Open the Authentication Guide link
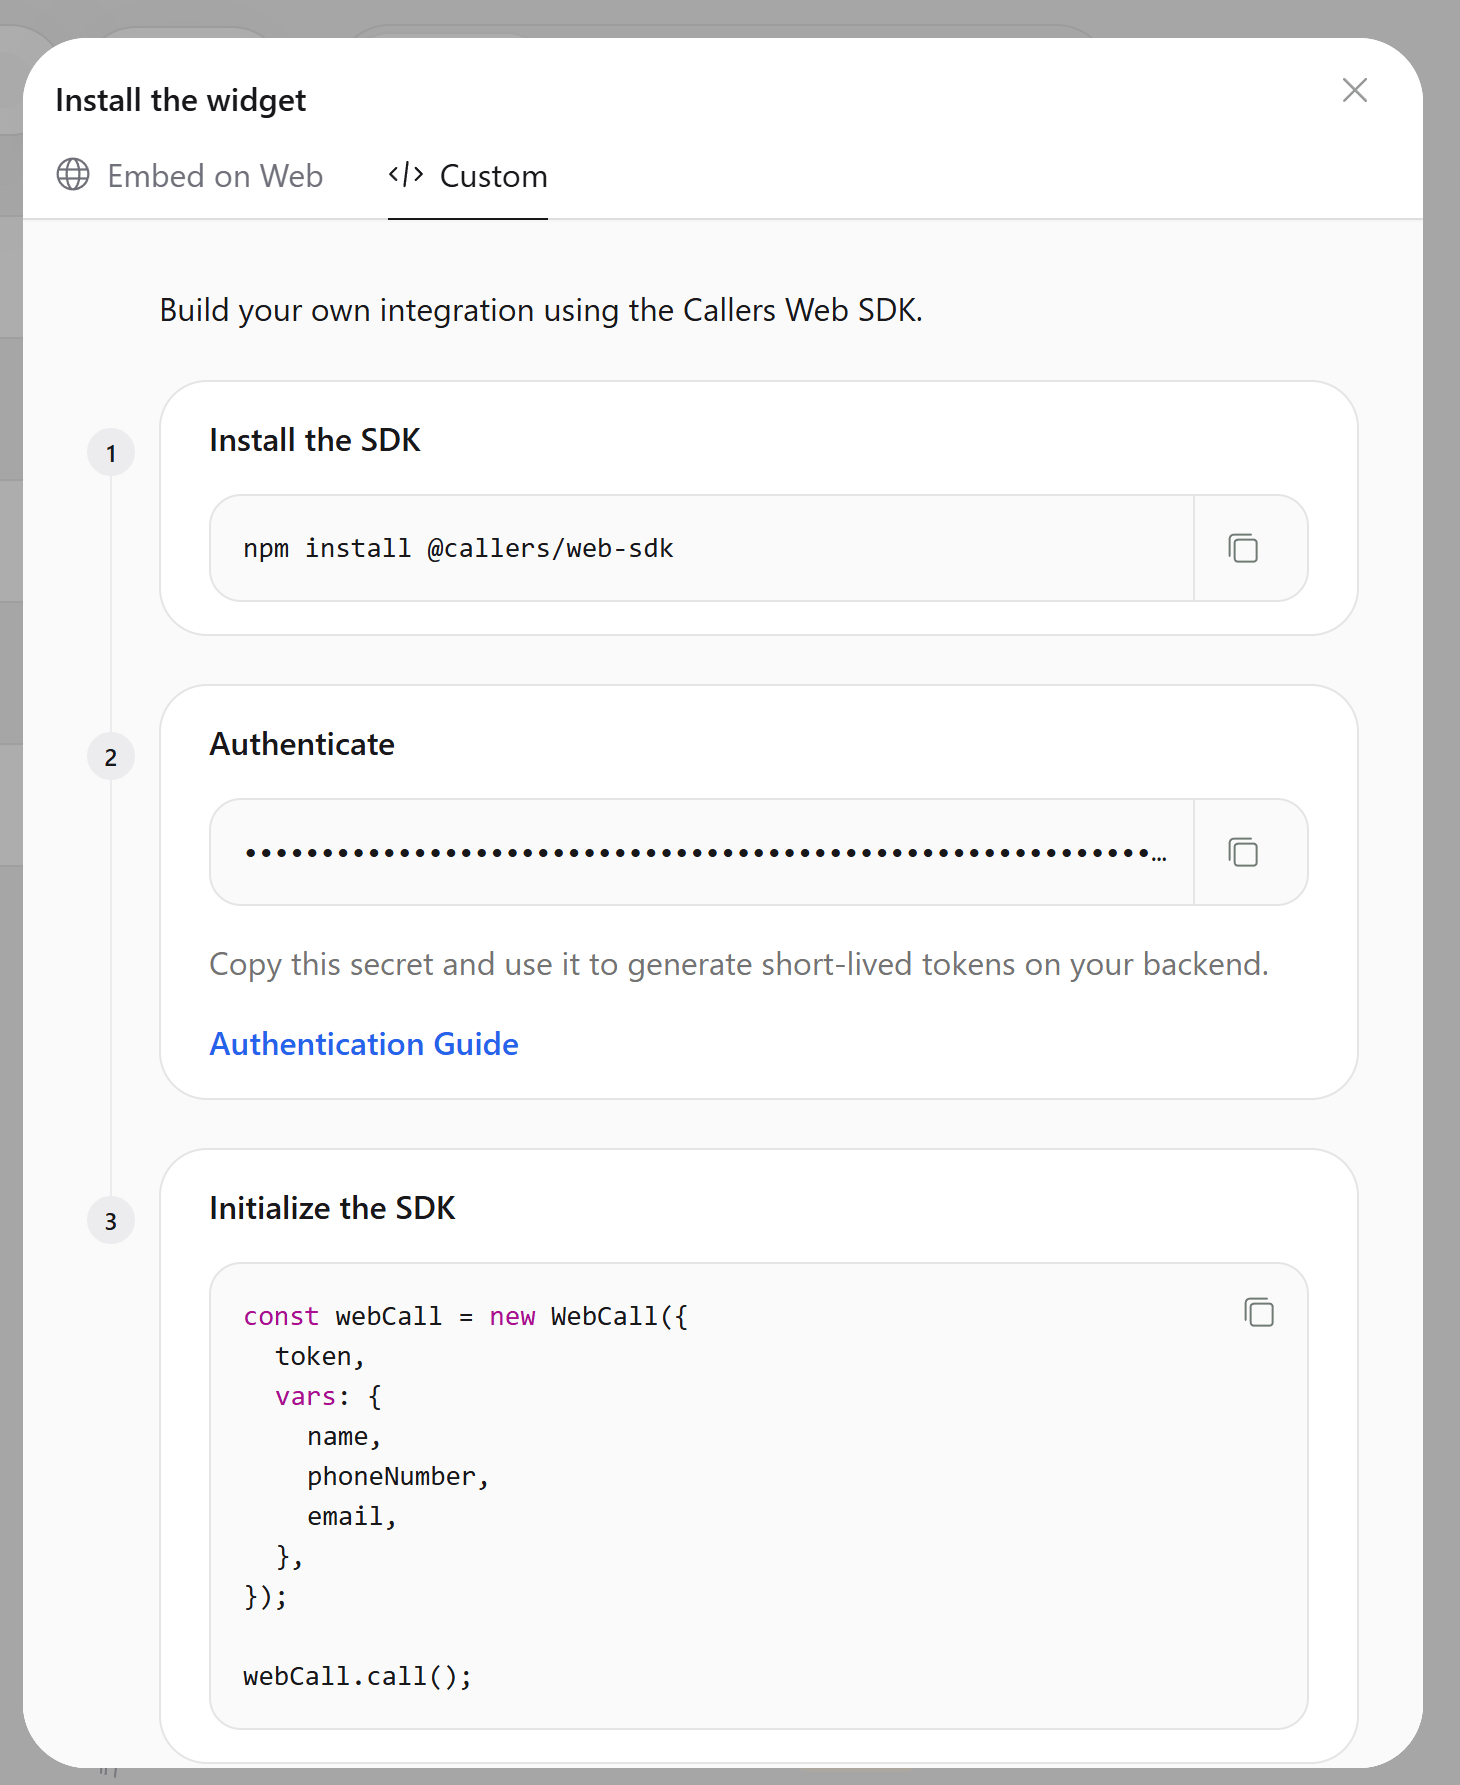The image size is (1460, 1785). (x=364, y=1044)
